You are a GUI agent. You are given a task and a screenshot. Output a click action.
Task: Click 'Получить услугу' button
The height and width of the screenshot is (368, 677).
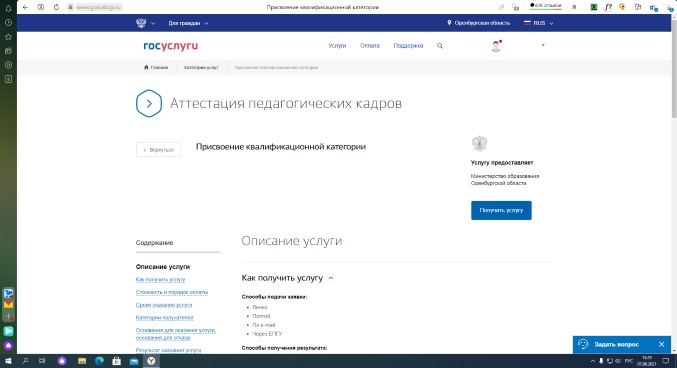[x=501, y=210]
